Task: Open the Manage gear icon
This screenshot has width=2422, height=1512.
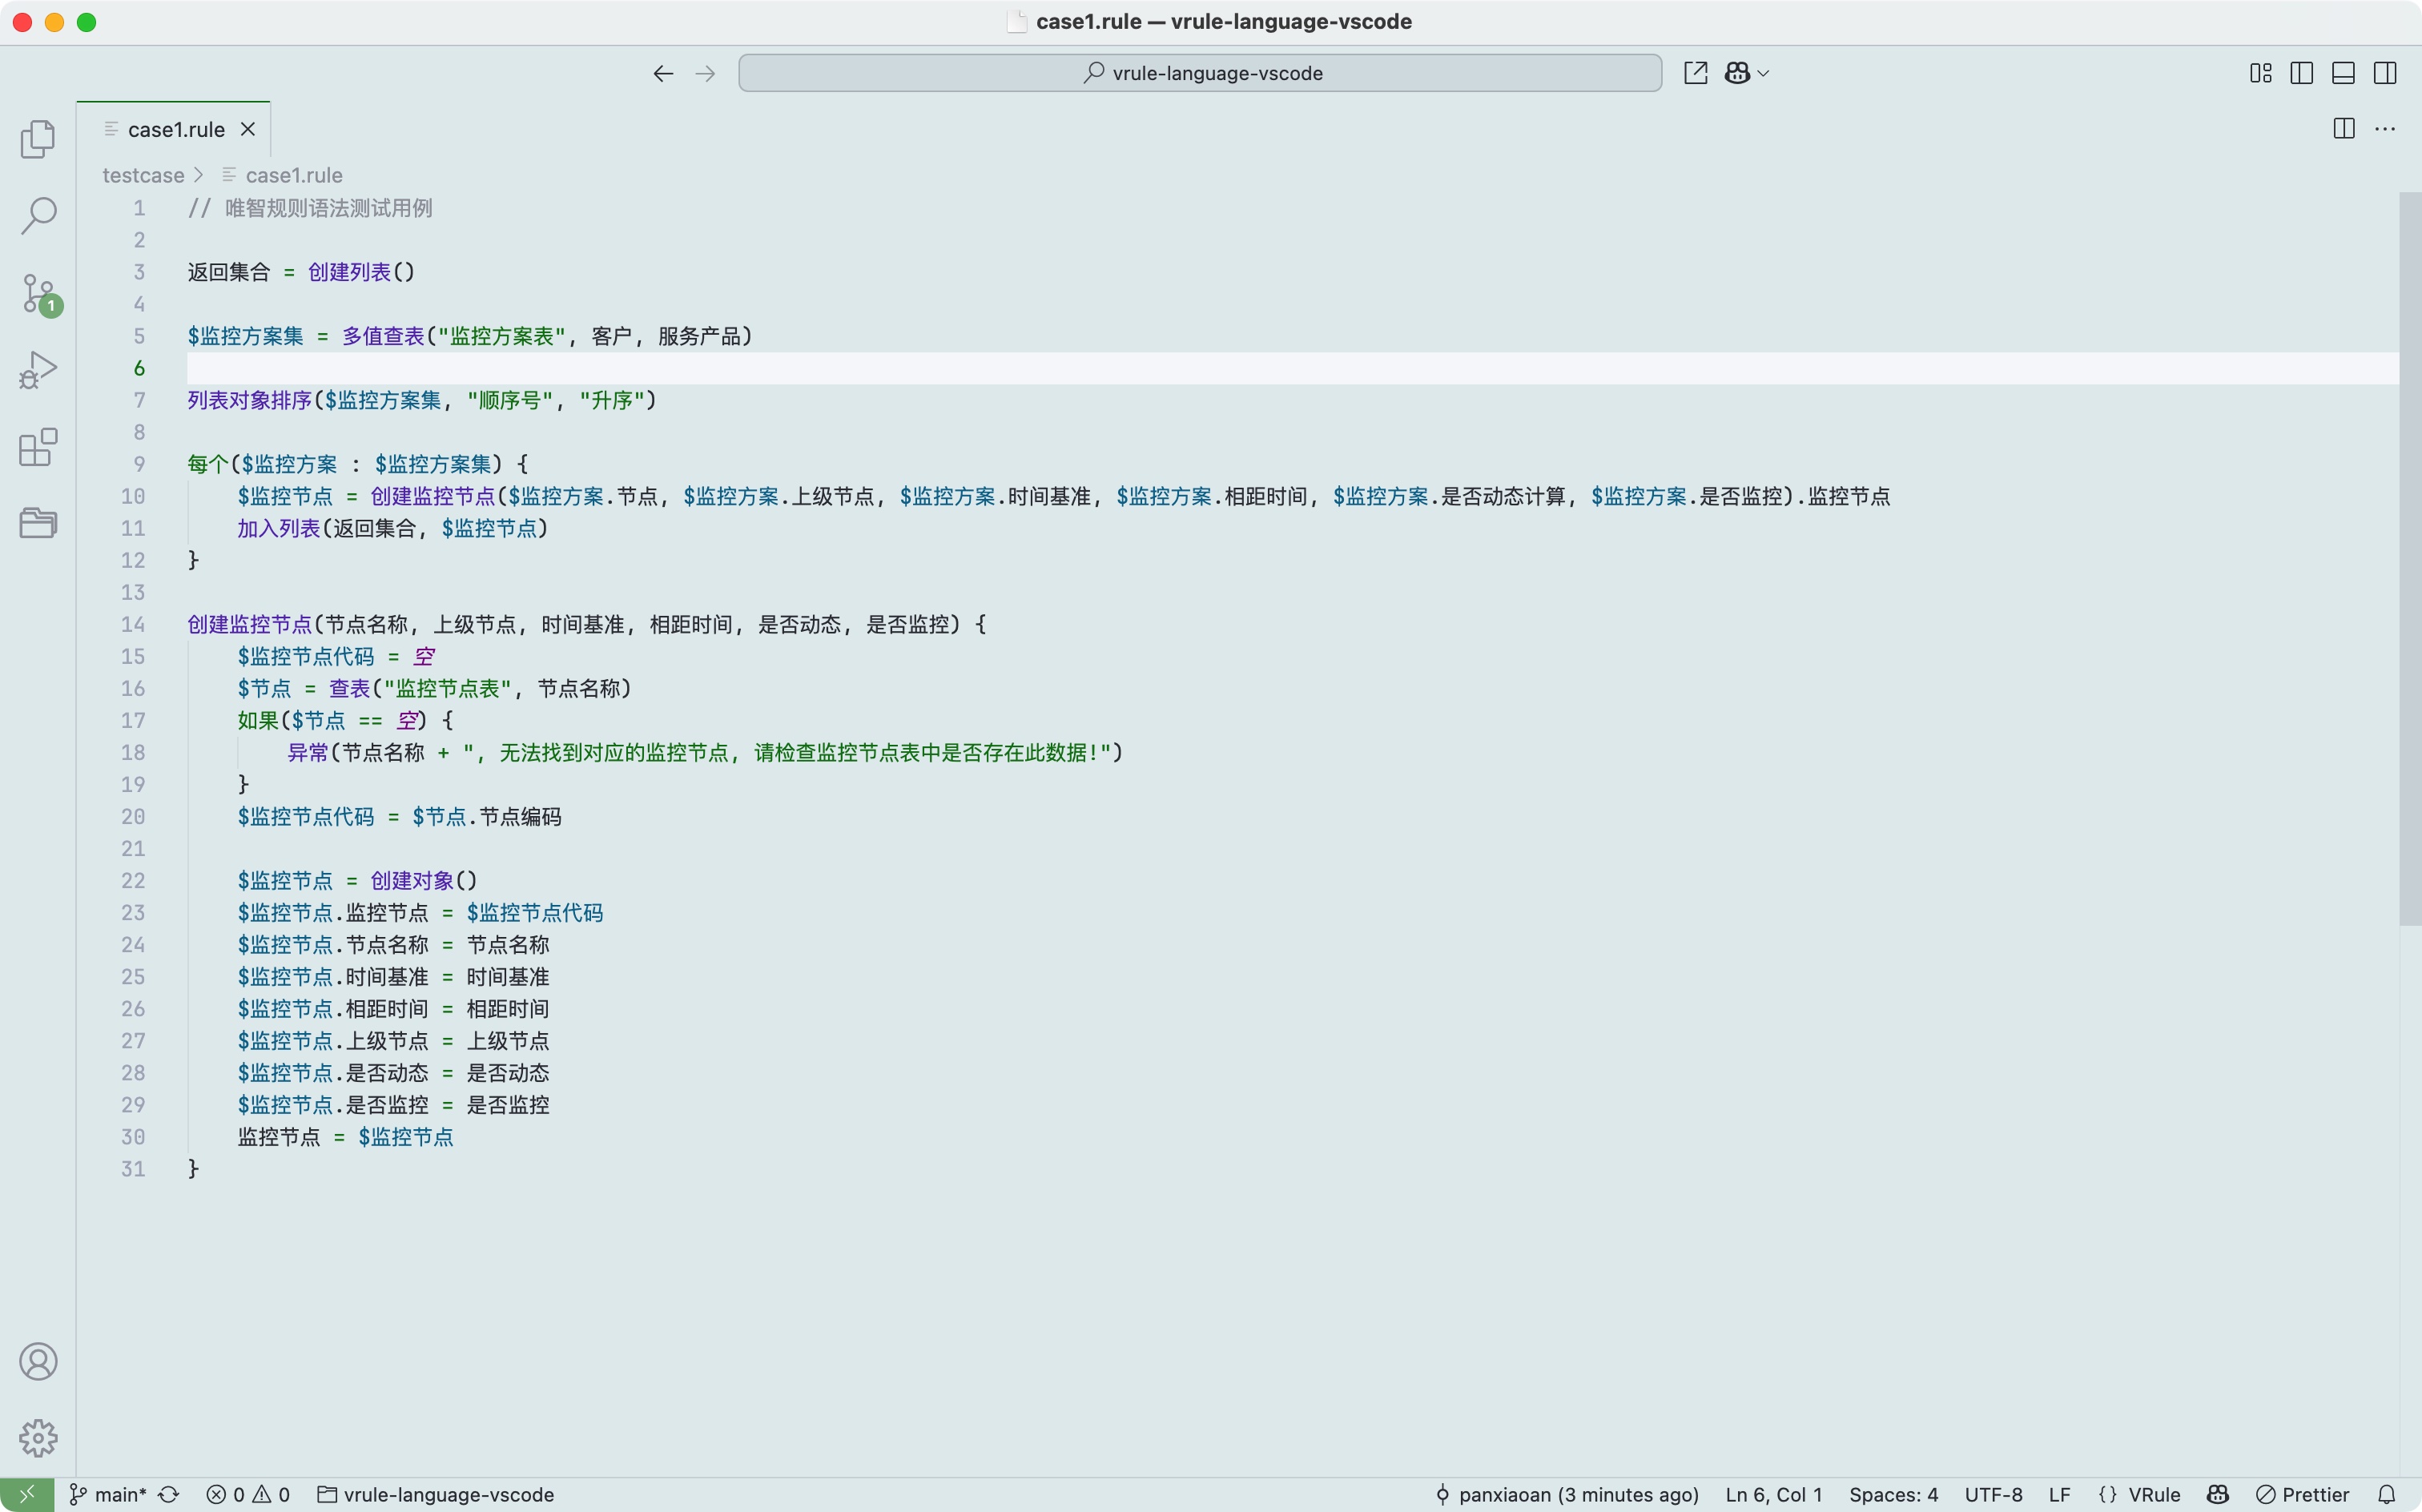Action: click(x=38, y=1438)
